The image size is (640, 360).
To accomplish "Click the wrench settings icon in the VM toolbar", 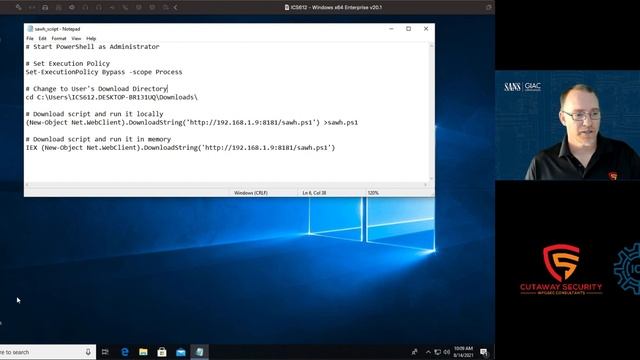I will click(x=18, y=7).
